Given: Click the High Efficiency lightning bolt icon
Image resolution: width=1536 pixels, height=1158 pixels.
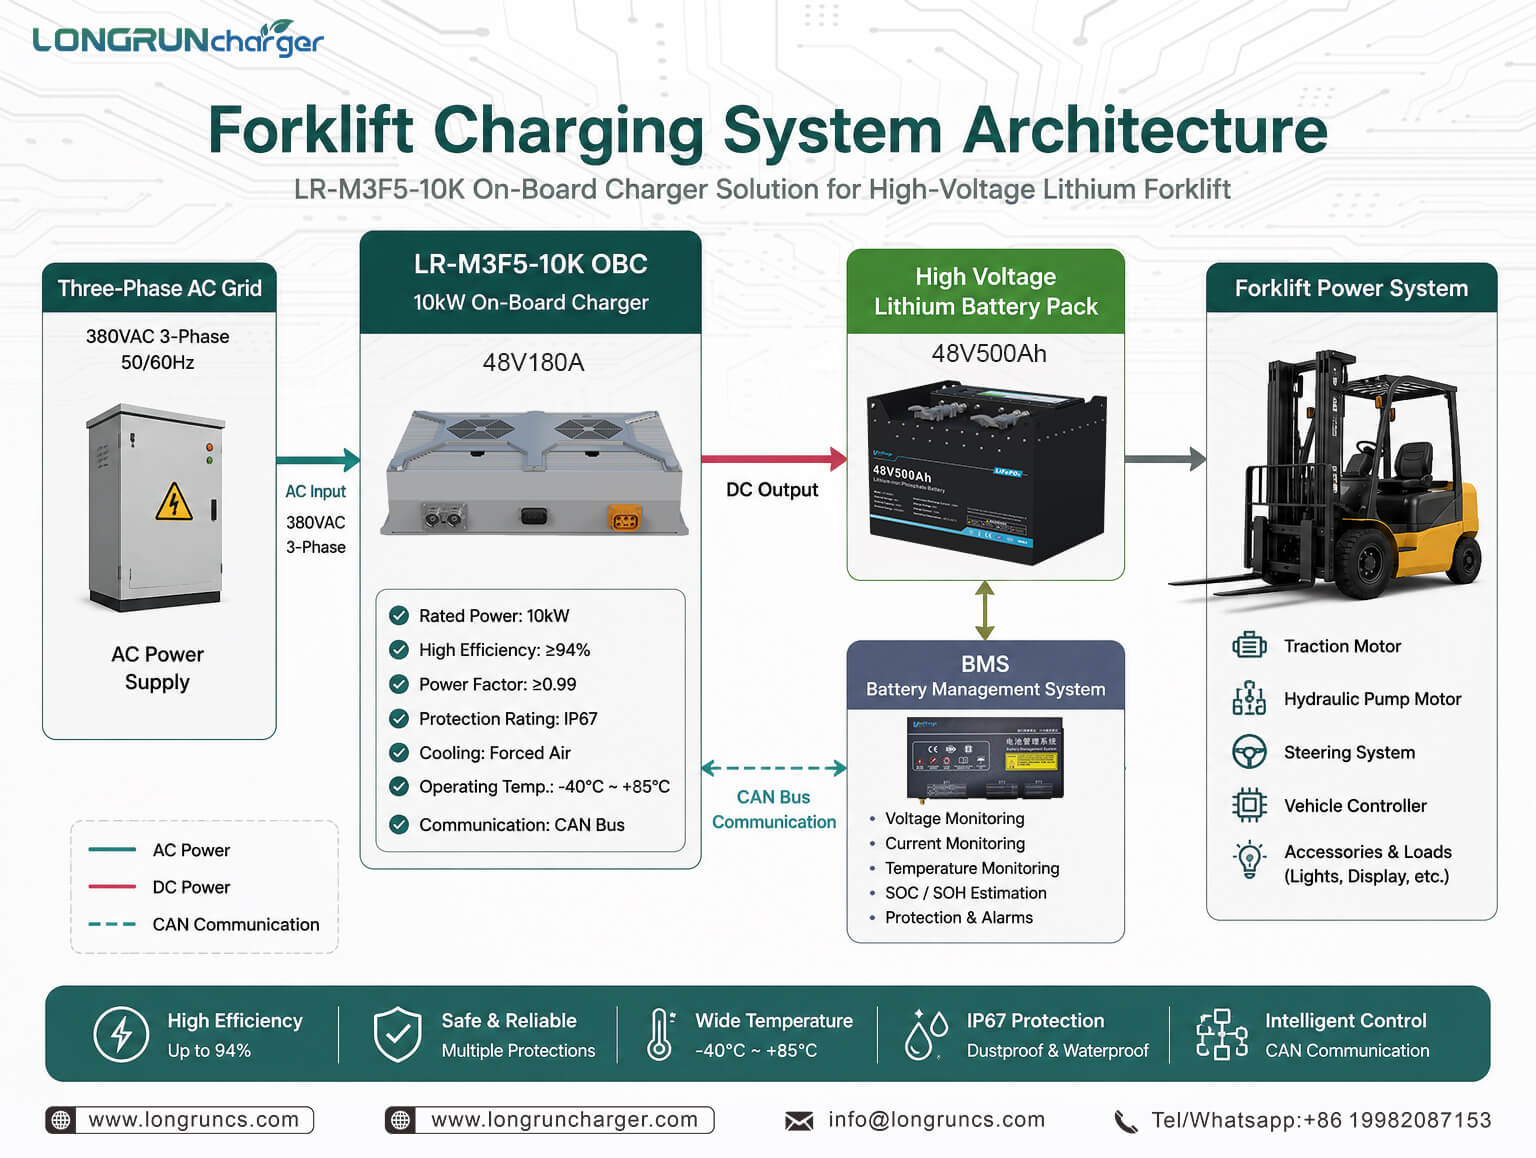Looking at the screenshot, I should point(121,1034).
